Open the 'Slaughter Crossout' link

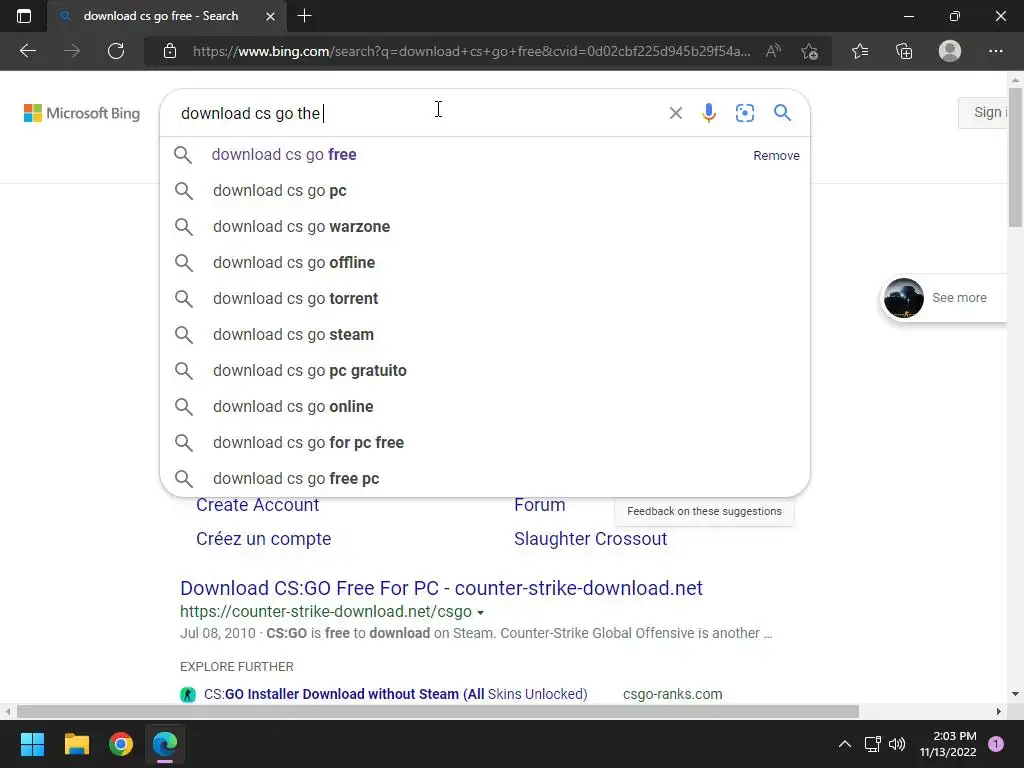point(590,539)
